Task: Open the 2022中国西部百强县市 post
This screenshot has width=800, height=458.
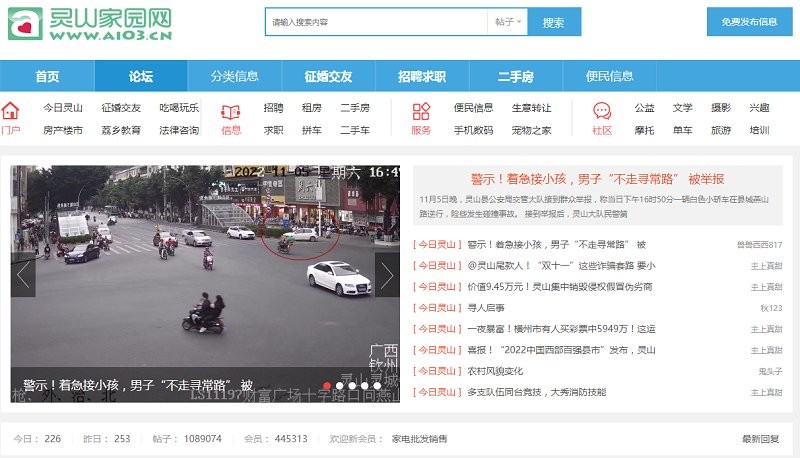Action: [x=561, y=350]
